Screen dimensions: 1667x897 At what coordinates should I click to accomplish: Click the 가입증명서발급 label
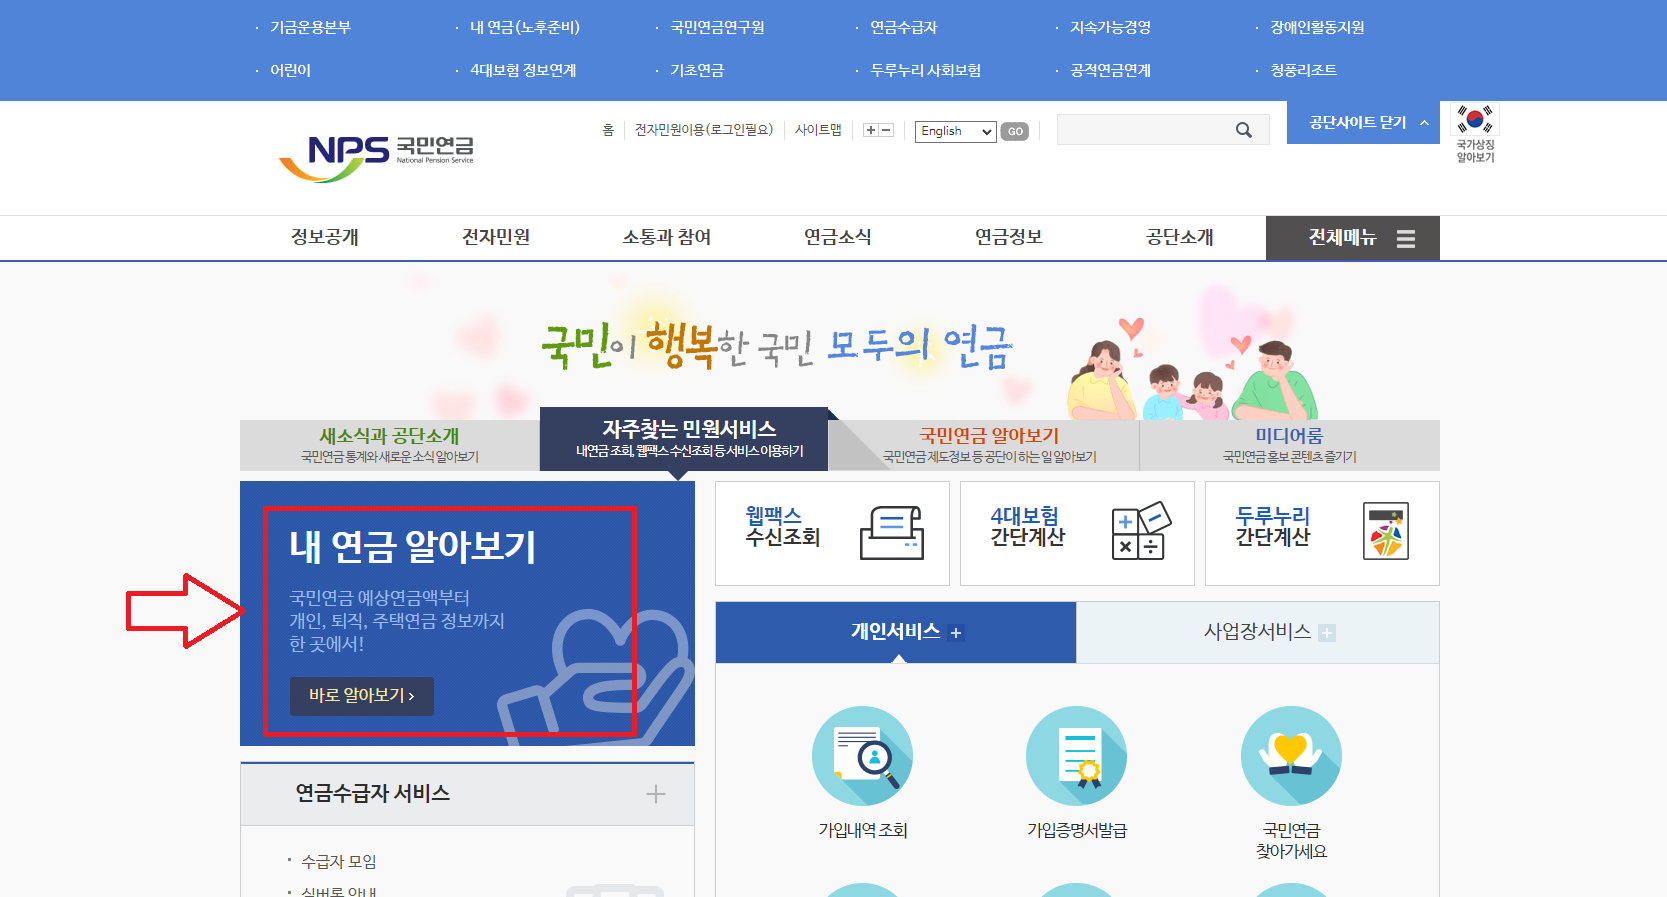point(1077,831)
